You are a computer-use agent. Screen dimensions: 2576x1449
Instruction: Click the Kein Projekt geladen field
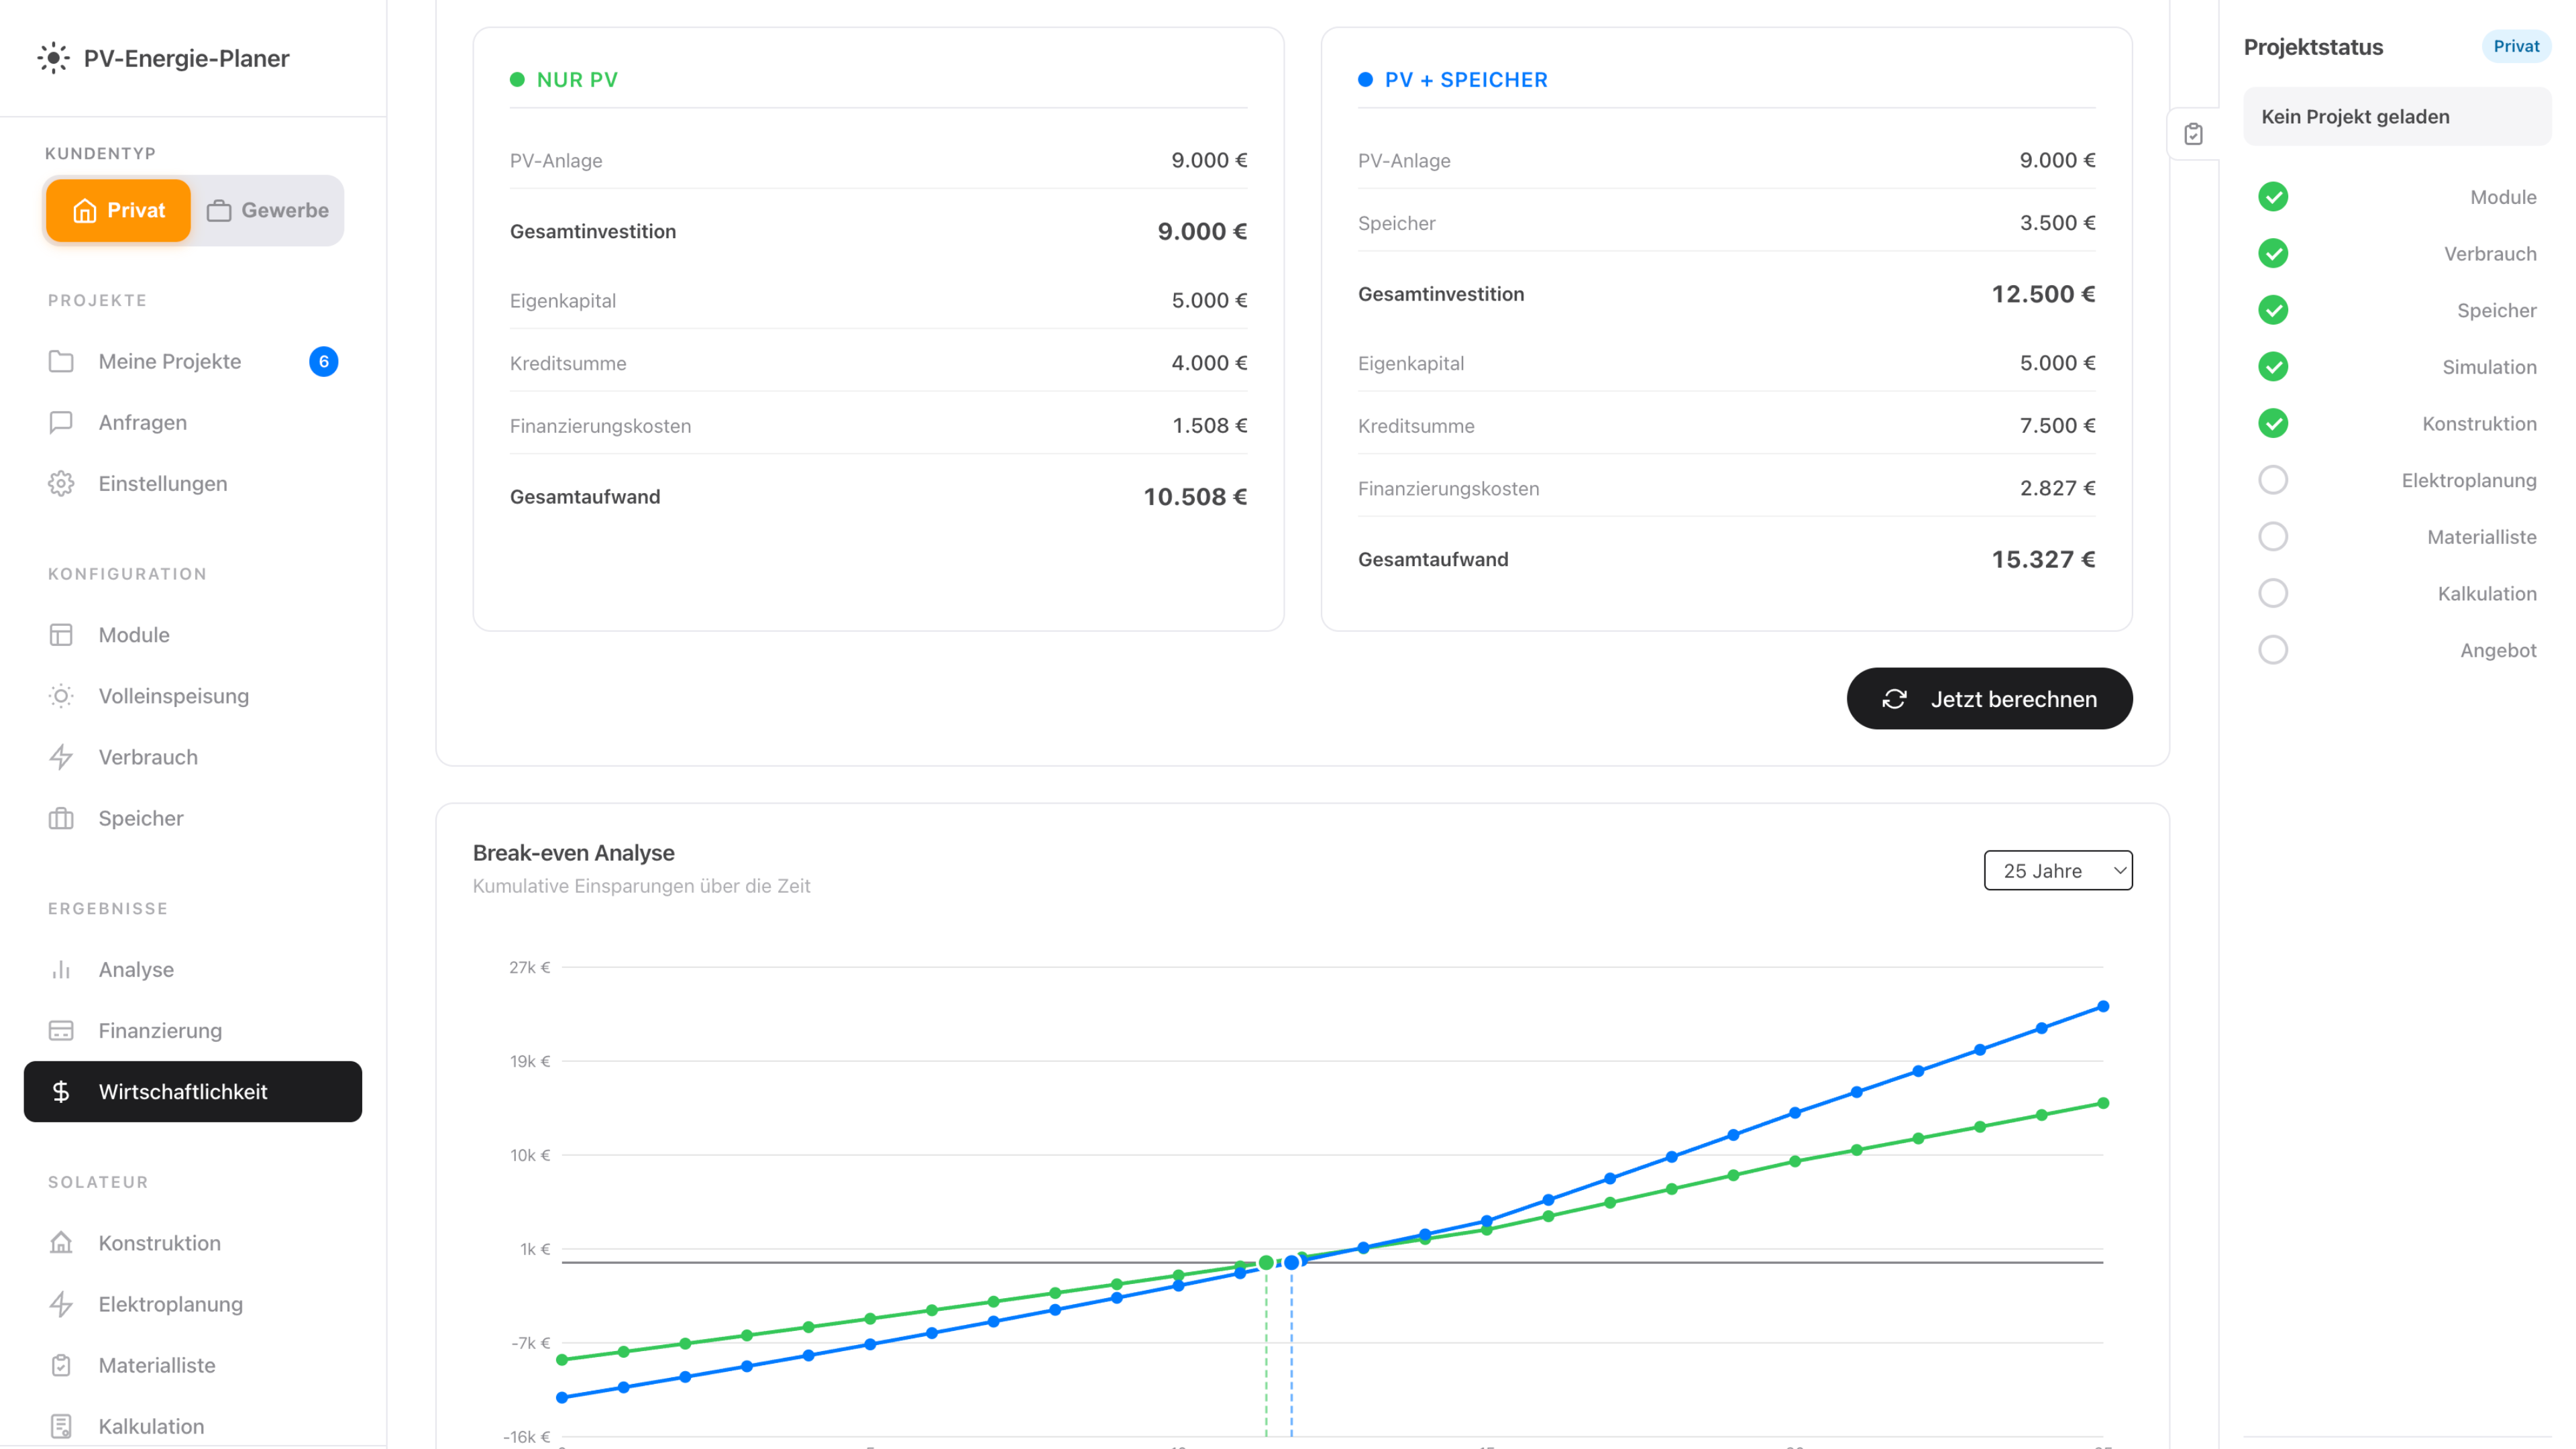[x=2396, y=116]
